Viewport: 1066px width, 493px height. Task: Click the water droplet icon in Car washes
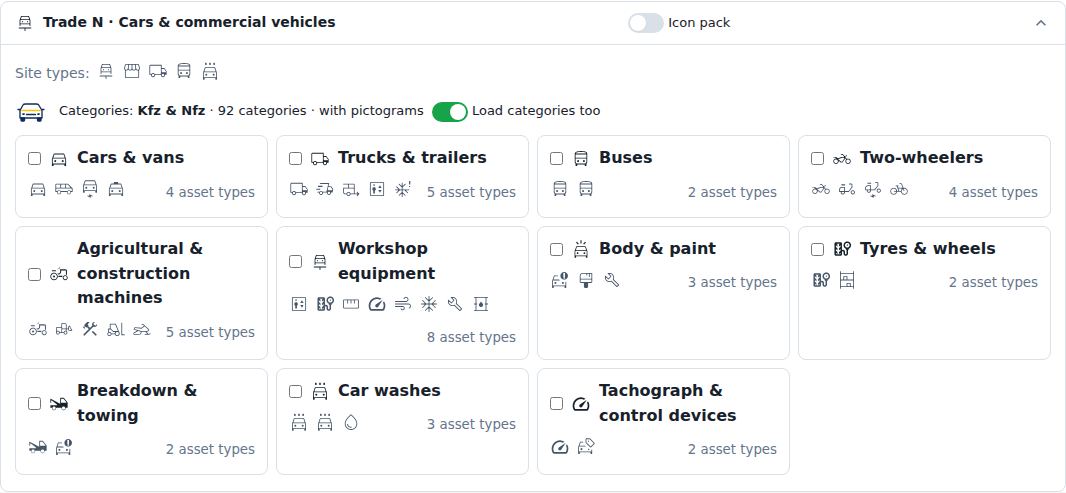click(351, 423)
